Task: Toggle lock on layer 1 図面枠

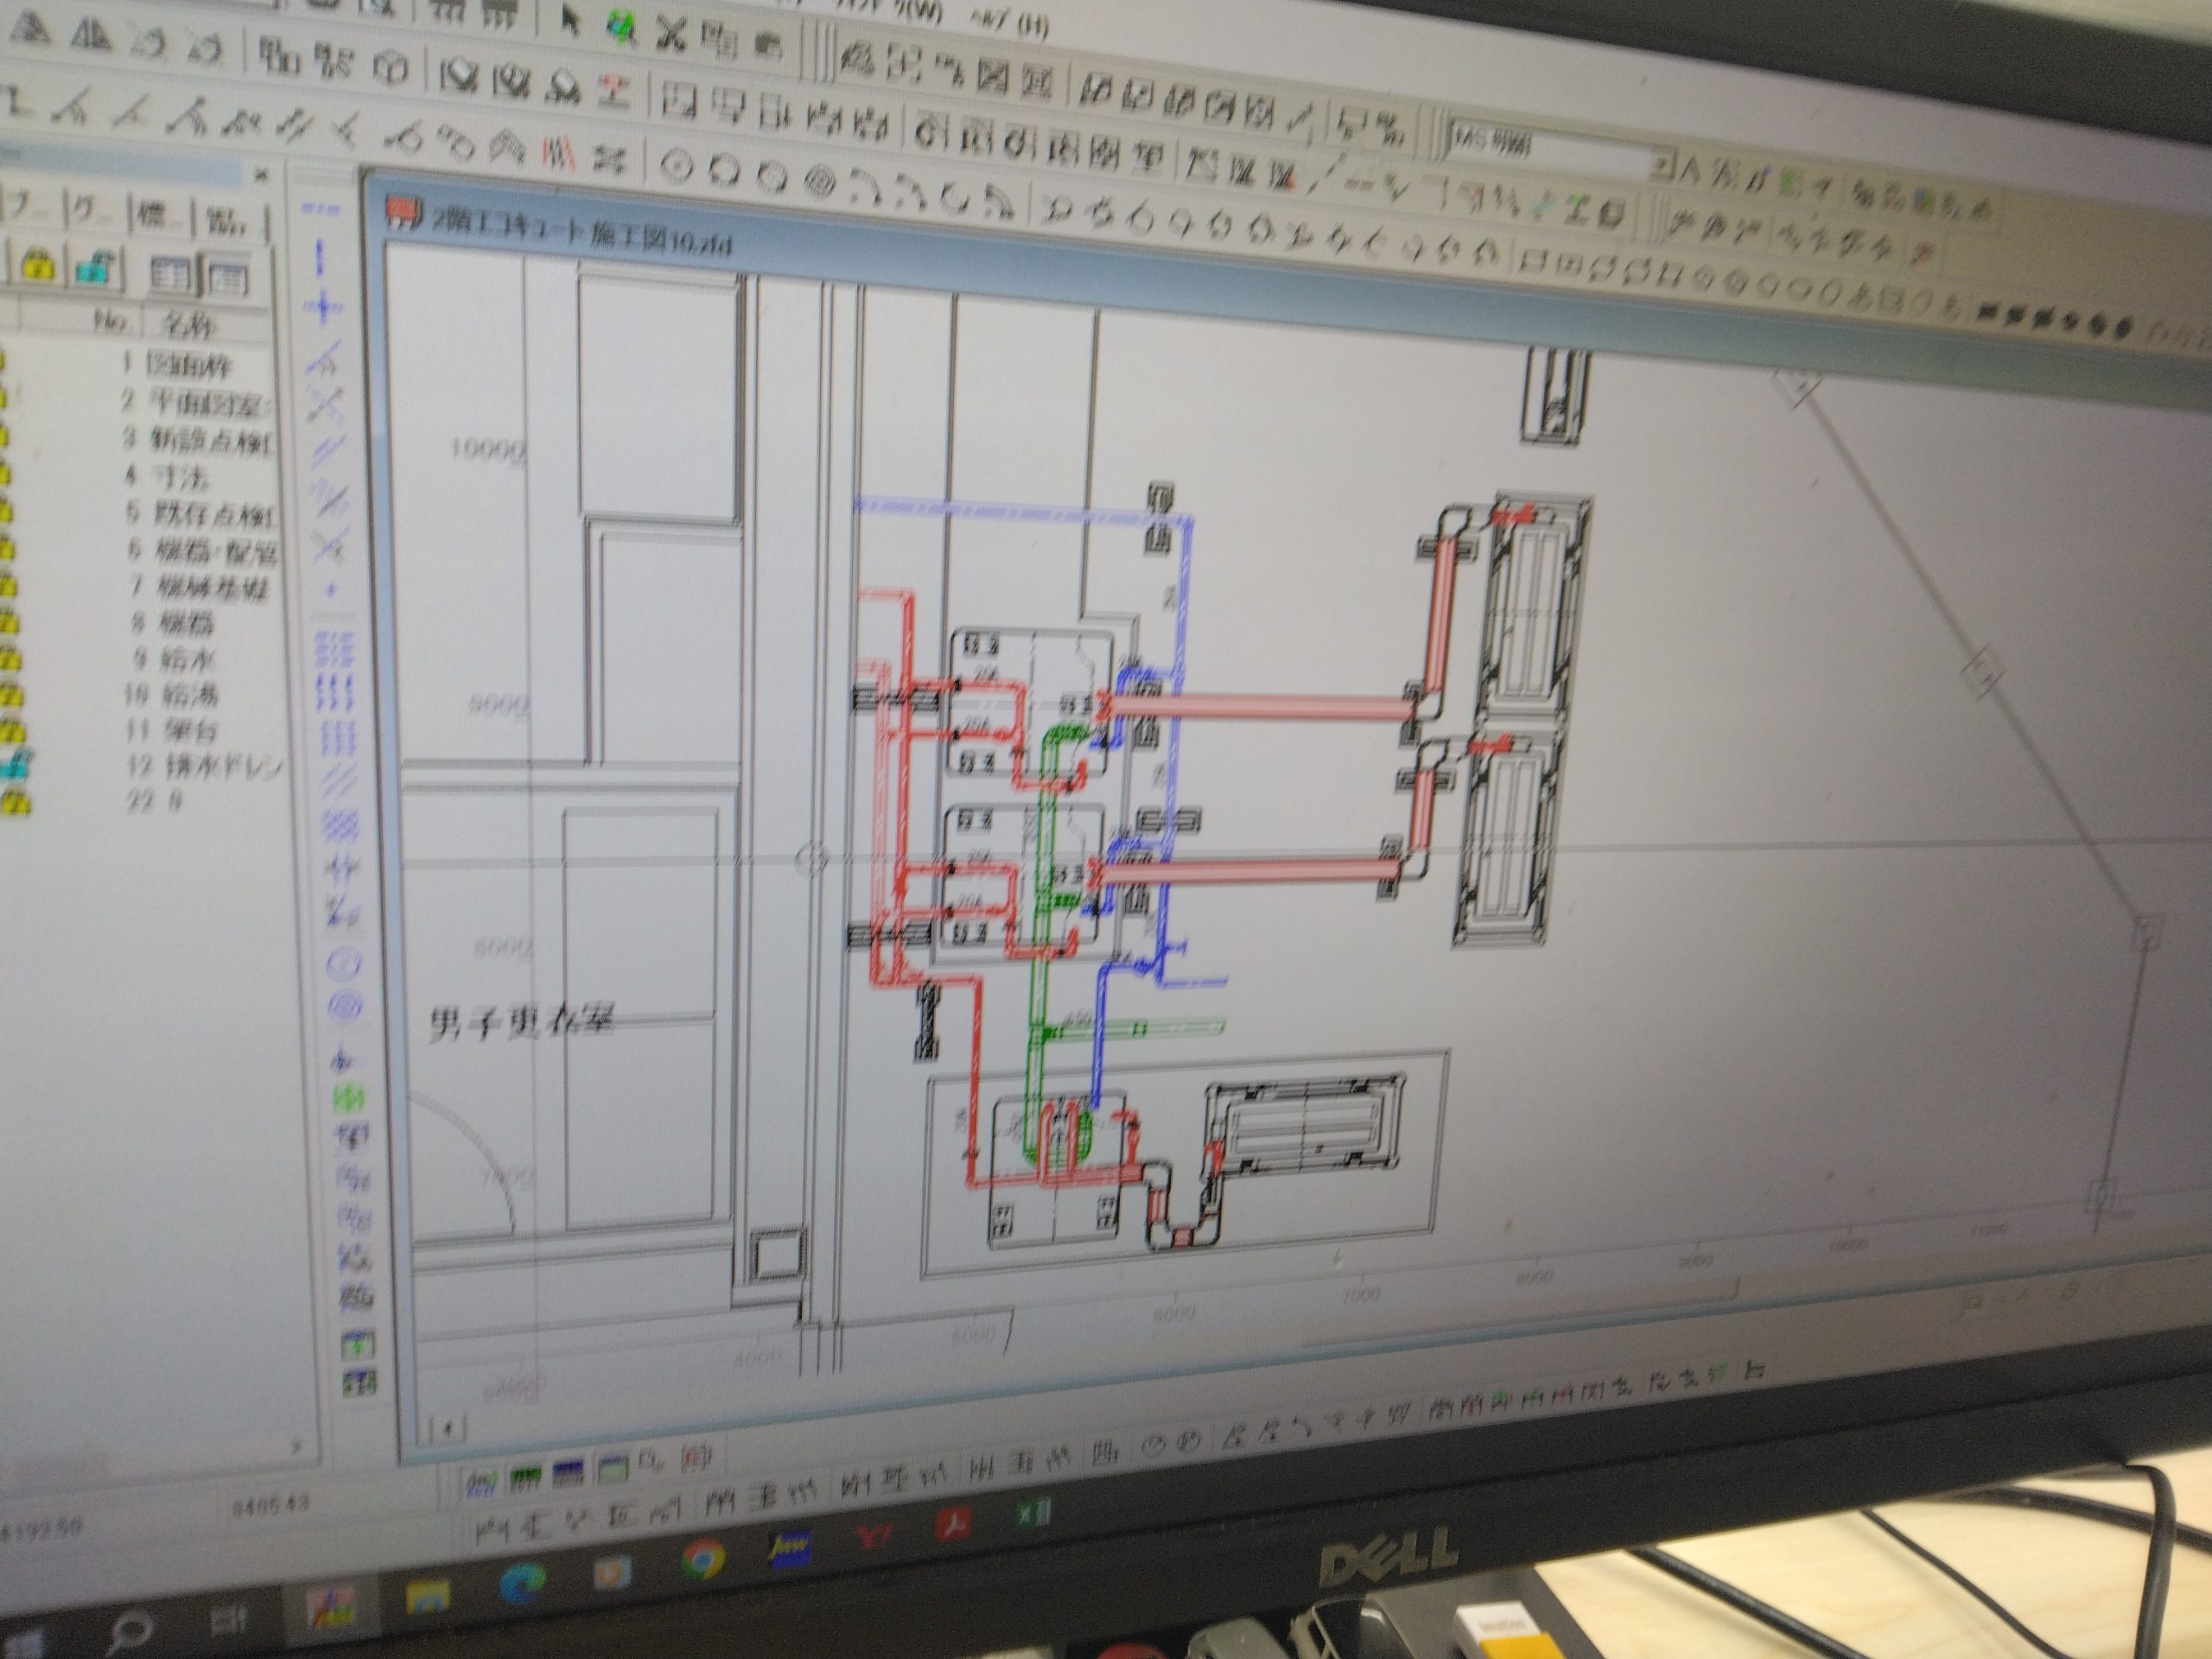Action: (3, 363)
